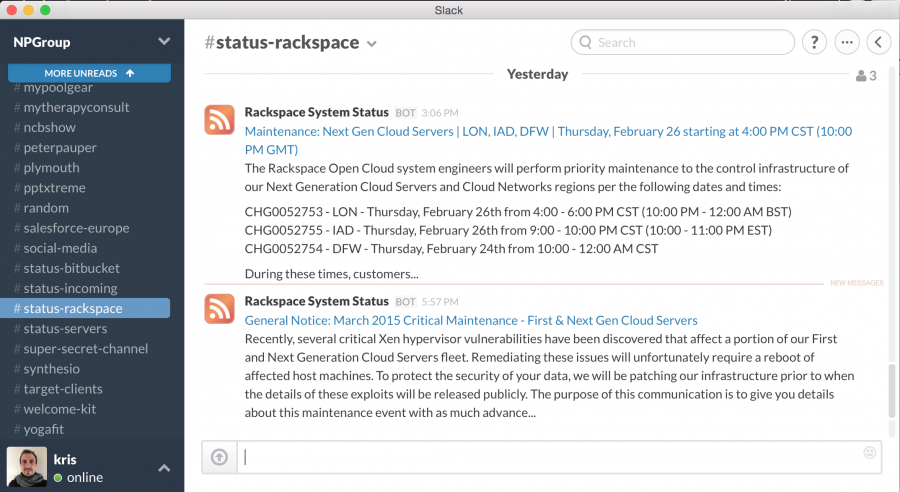This screenshot has height=492, width=900.
Task: Open the #status-rackspace channel dropdown arrow
Action: click(371, 44)
